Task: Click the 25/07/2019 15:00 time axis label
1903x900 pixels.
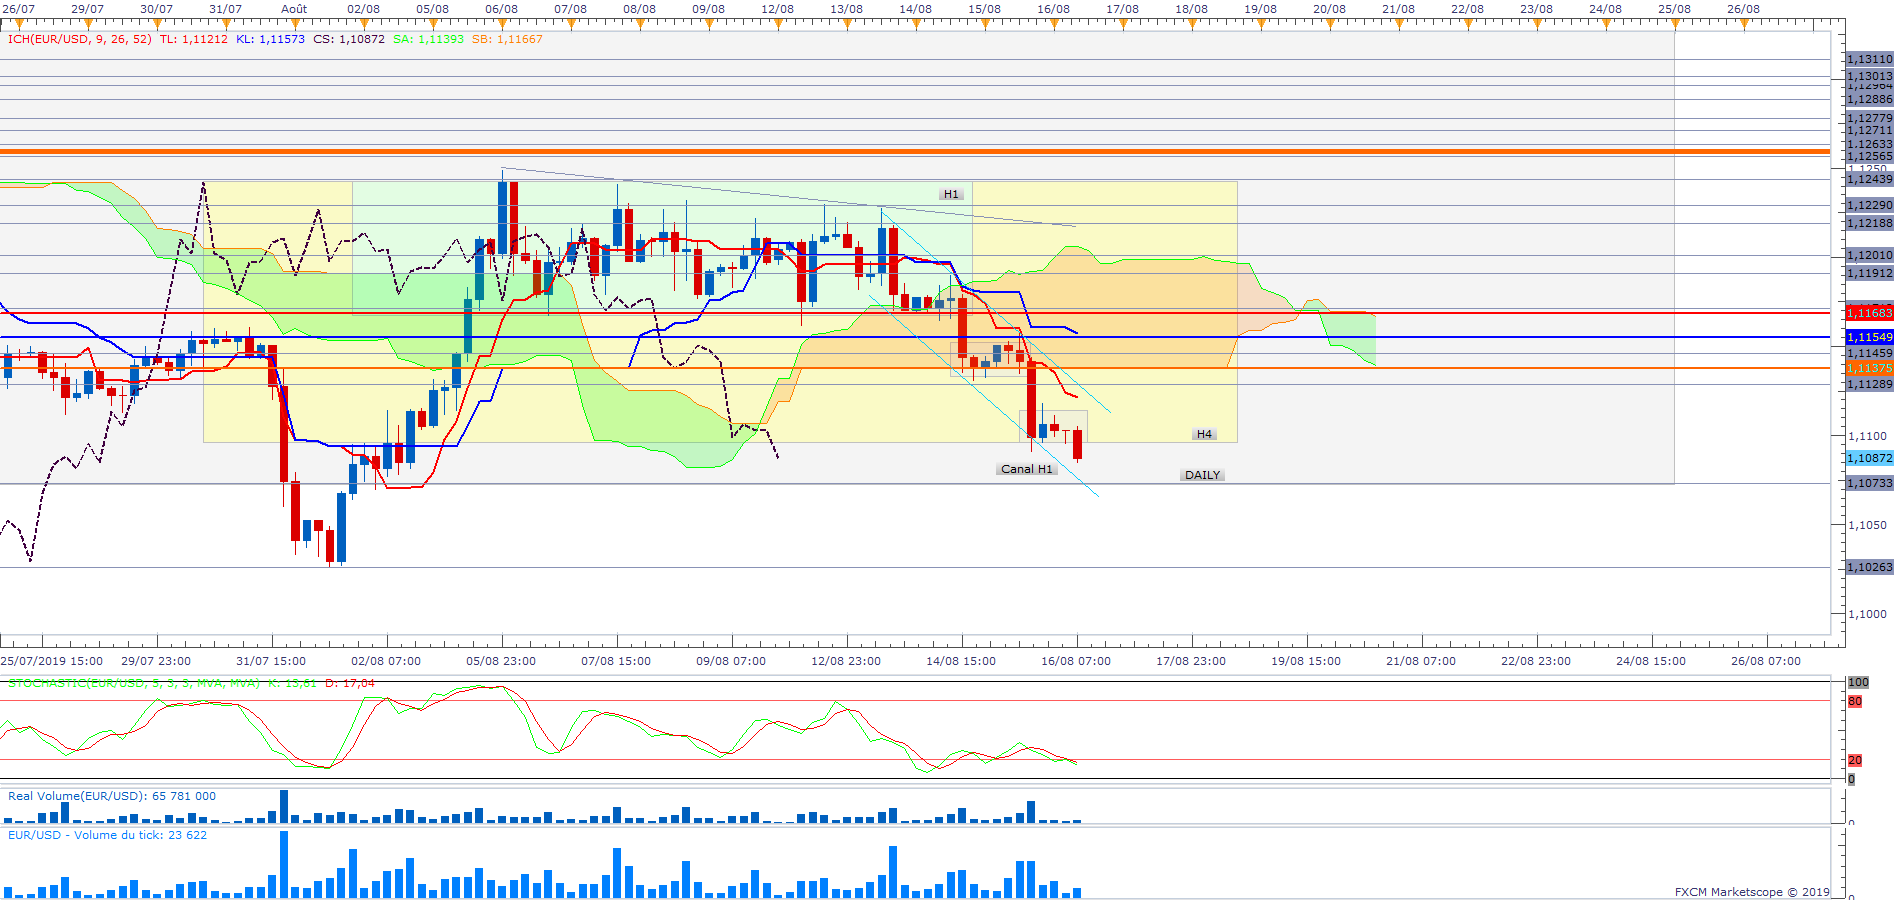Action: pyautogui.click(x=52, y=661)
